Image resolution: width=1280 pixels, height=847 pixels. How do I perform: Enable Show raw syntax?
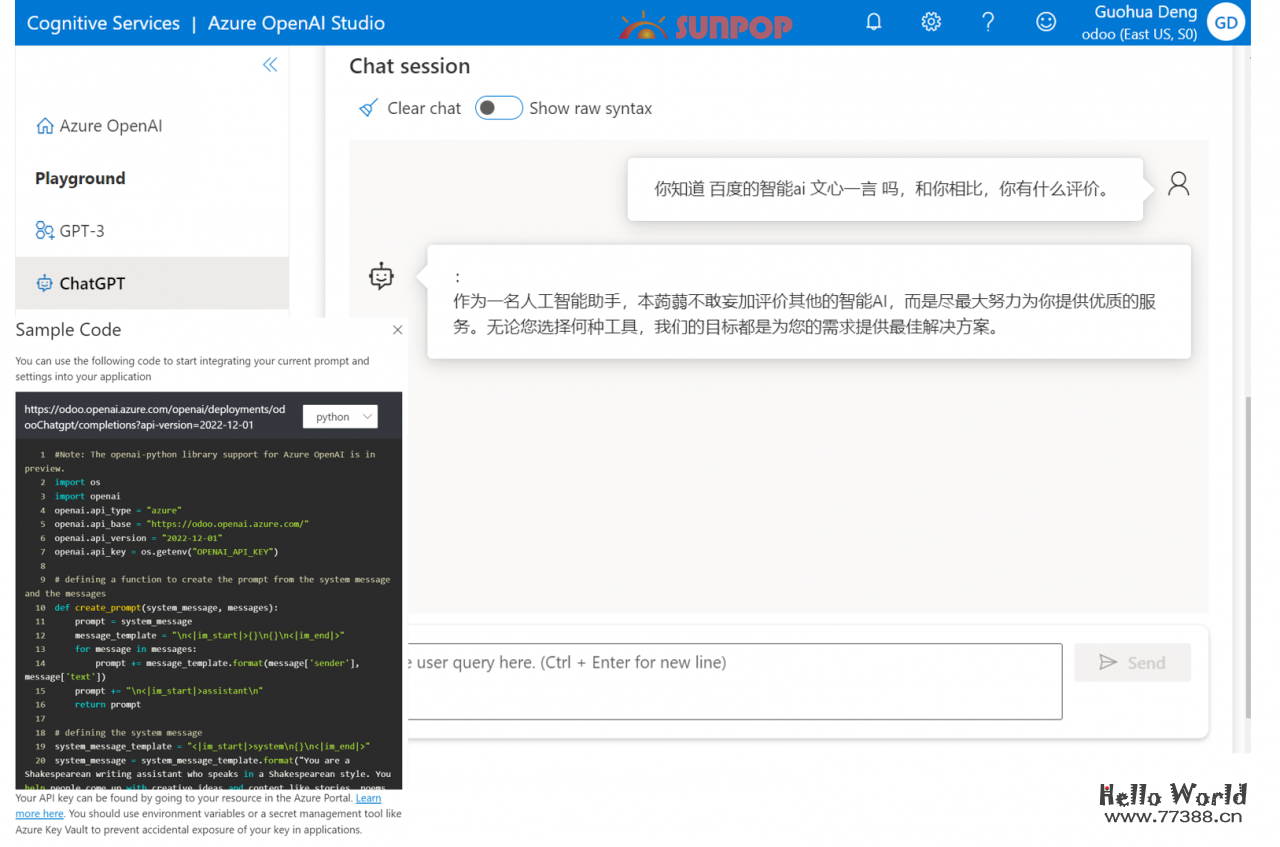498,107
